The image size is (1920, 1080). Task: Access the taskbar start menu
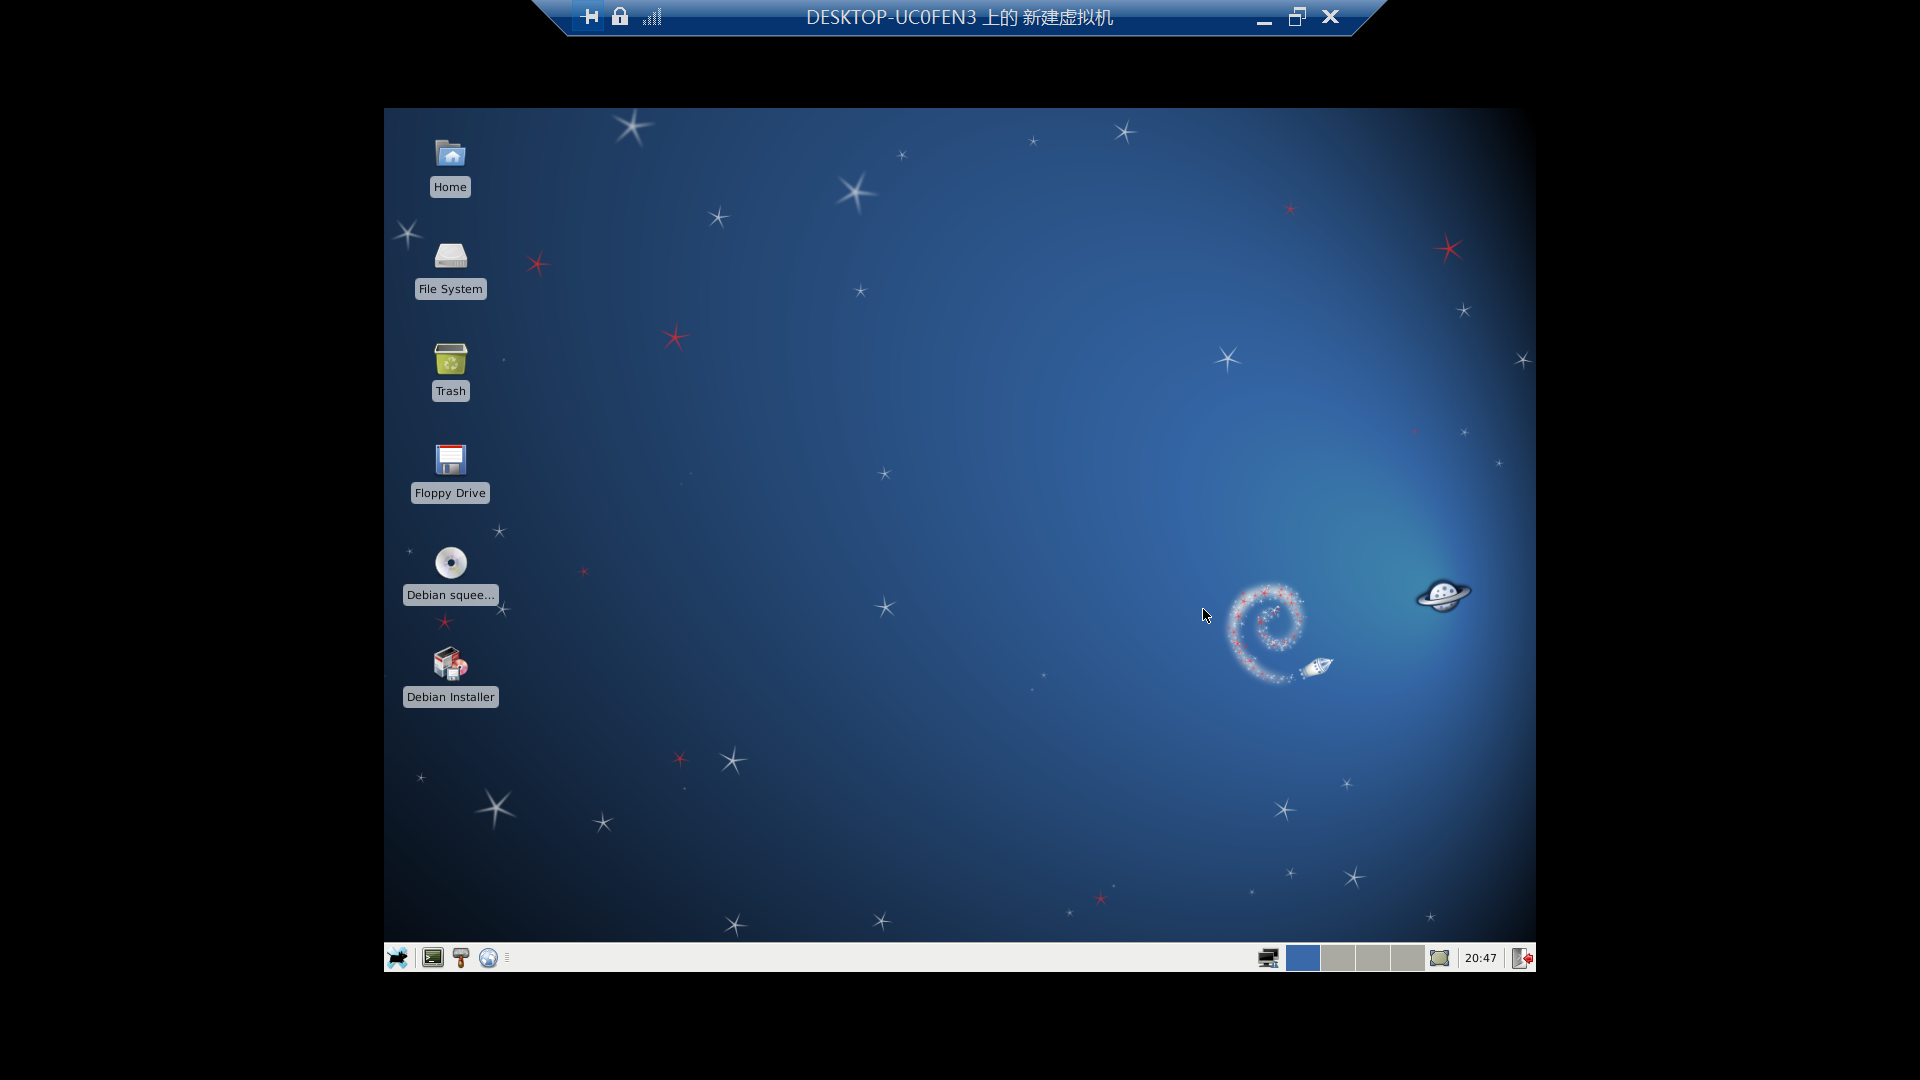coord(397,957)
